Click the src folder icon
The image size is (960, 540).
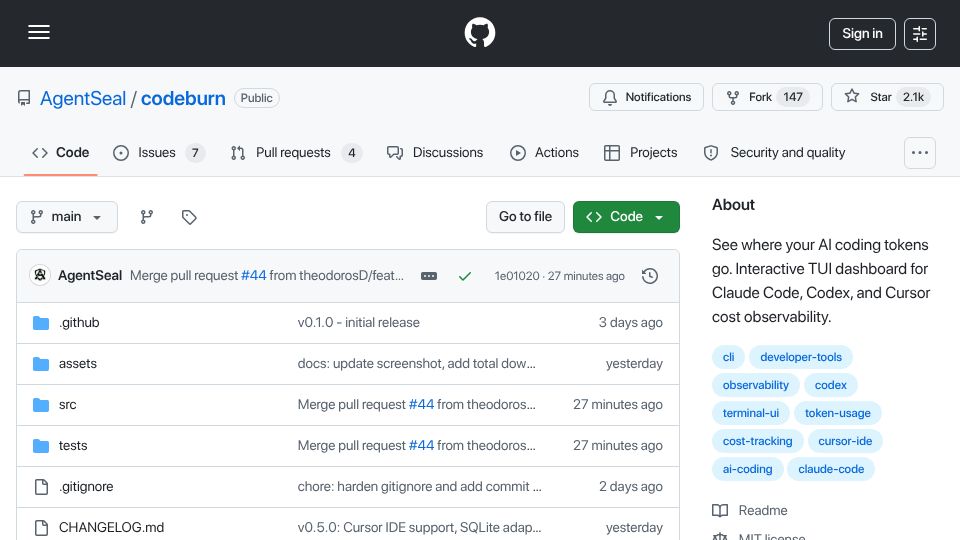pyautogui.click(x=41, y=405)
